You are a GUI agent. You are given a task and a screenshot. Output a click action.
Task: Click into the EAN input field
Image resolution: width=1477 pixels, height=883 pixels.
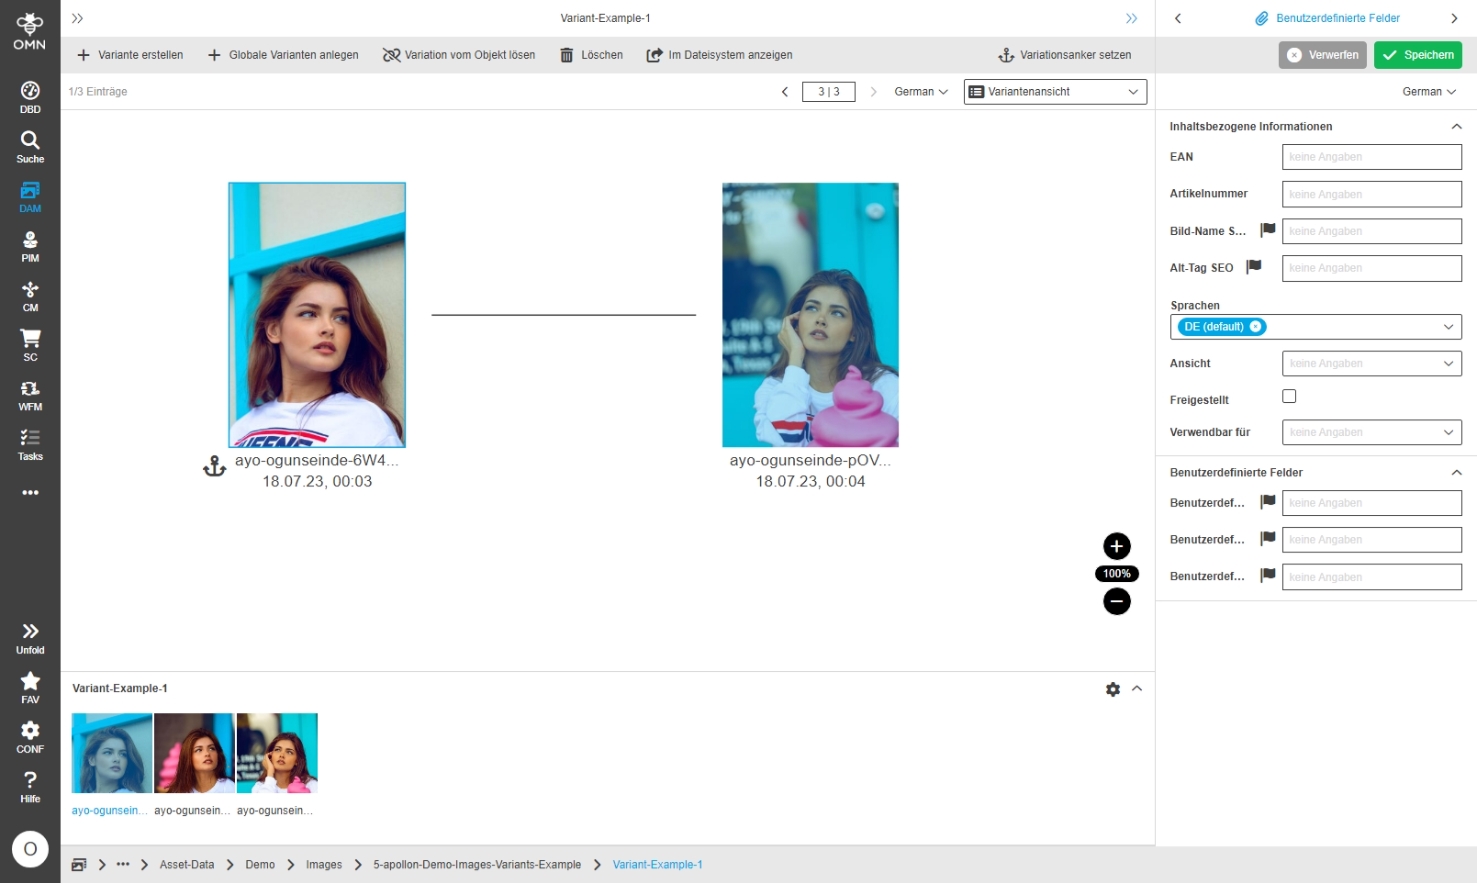coord(1371,157)
